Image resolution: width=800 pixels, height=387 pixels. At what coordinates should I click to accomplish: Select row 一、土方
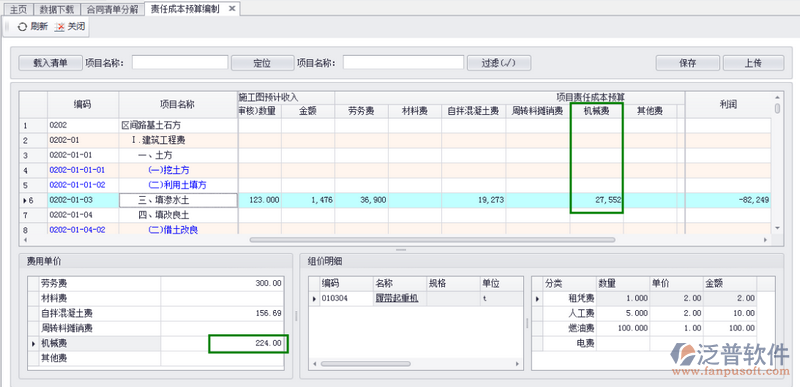[395, 155]
